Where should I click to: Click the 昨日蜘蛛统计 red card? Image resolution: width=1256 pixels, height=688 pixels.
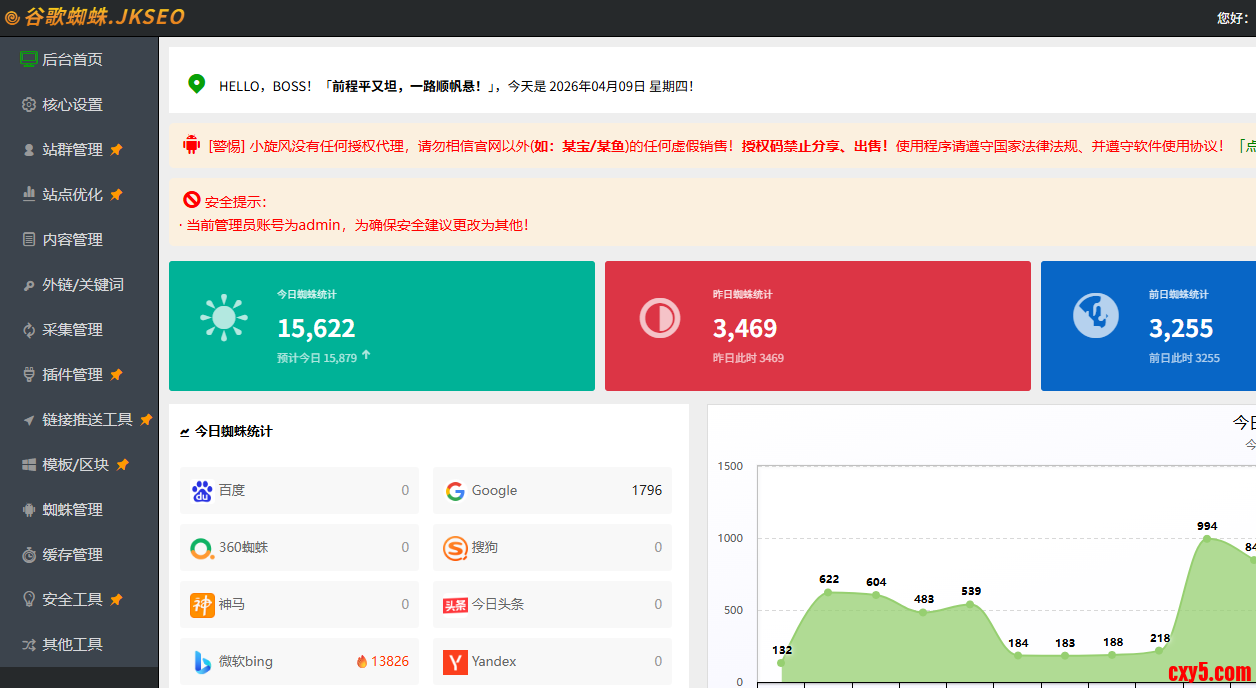(x=817, y=326)
